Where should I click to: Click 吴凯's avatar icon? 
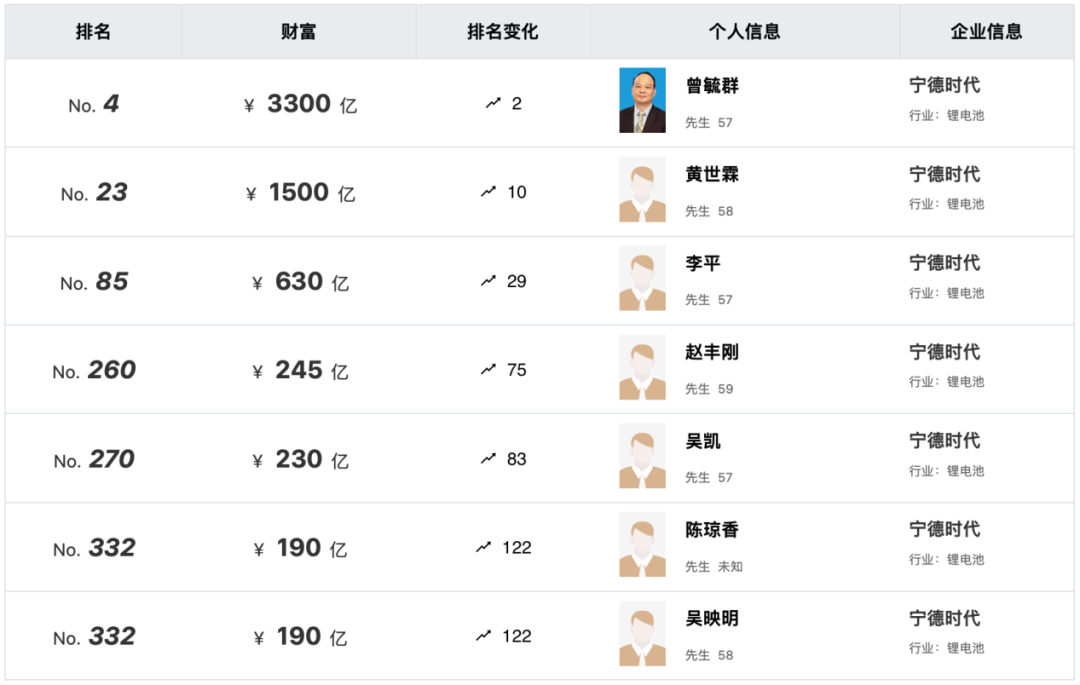pyautogui.click(x=642, y=457)
